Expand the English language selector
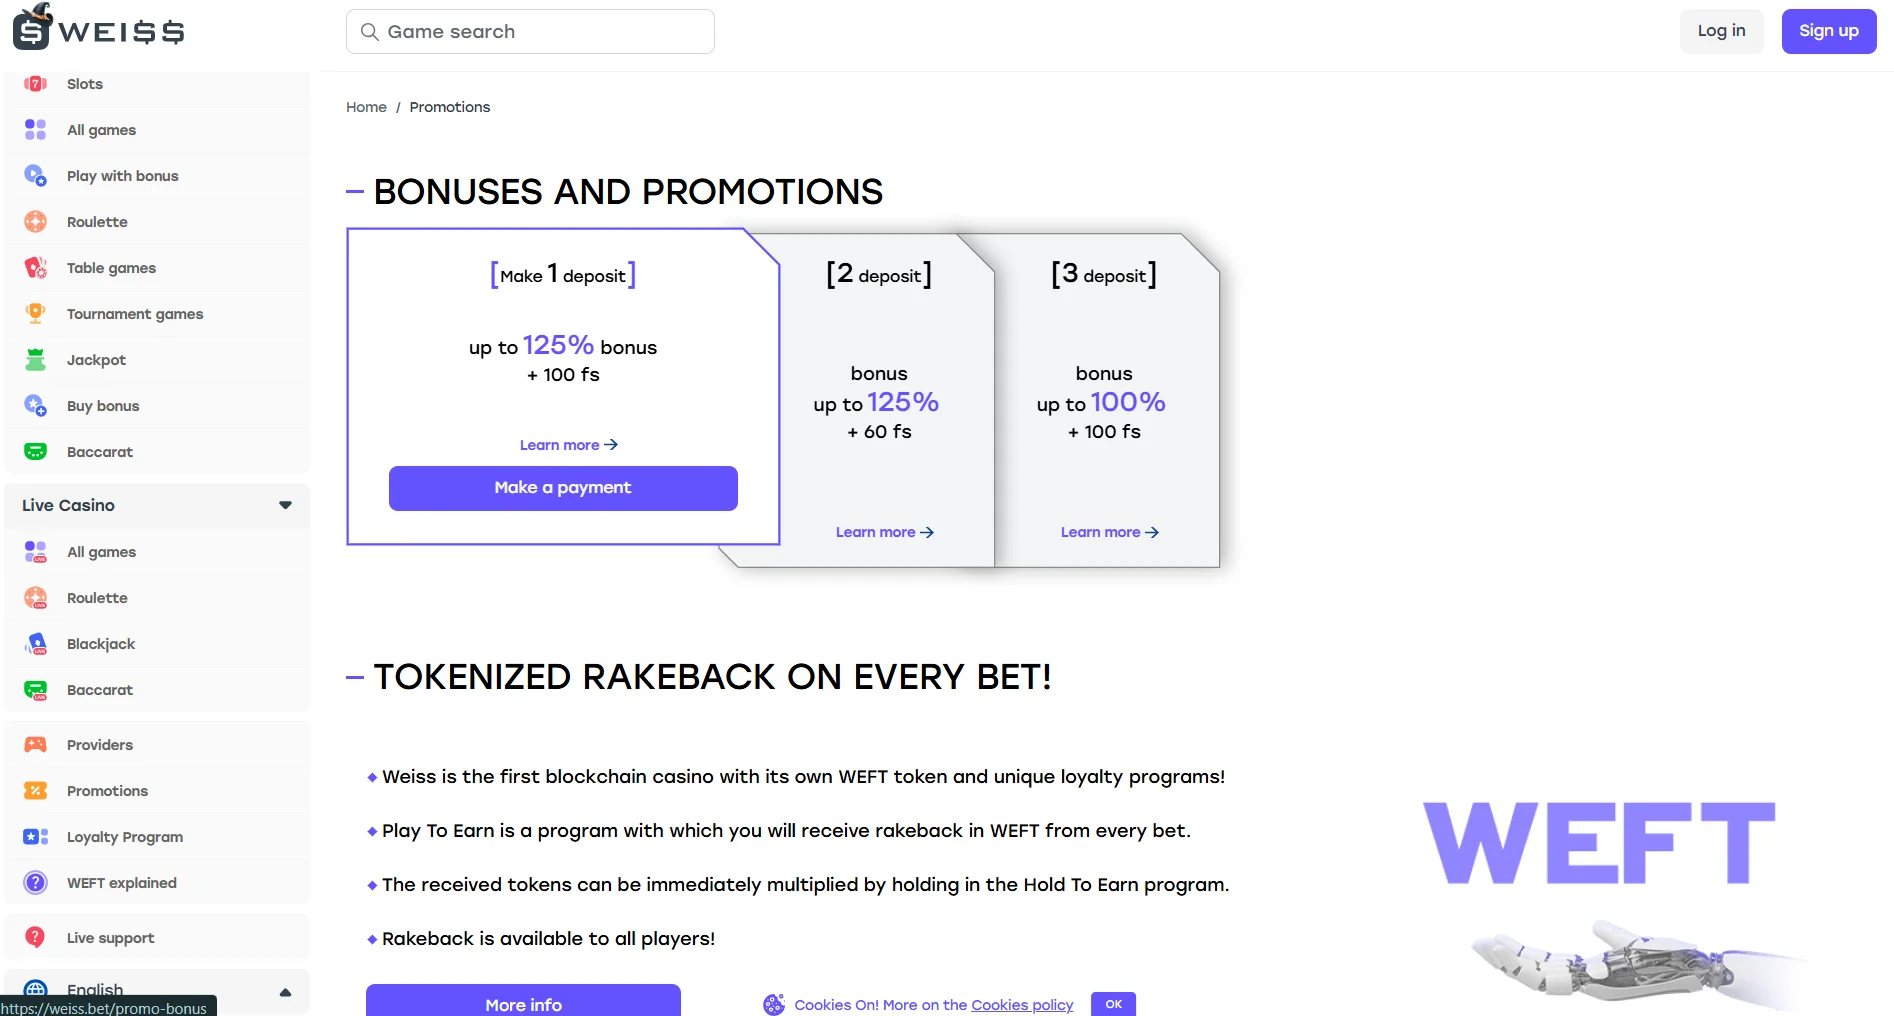The height and width of the screenshot is (1016, 1894). (x=285, y=992)
